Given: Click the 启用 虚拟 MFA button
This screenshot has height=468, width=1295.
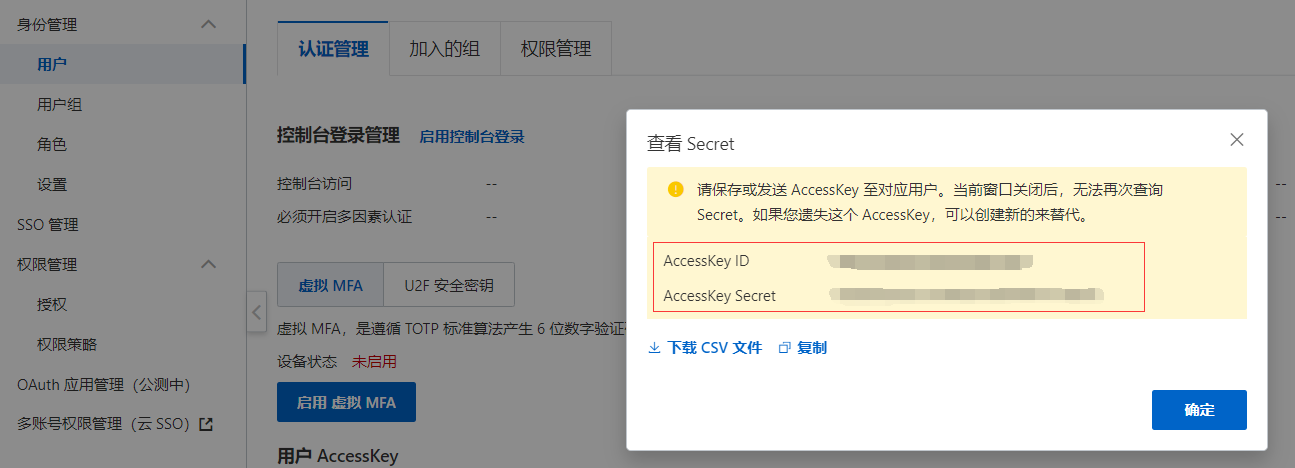Looking at the screenshot, I should point(346,403).
